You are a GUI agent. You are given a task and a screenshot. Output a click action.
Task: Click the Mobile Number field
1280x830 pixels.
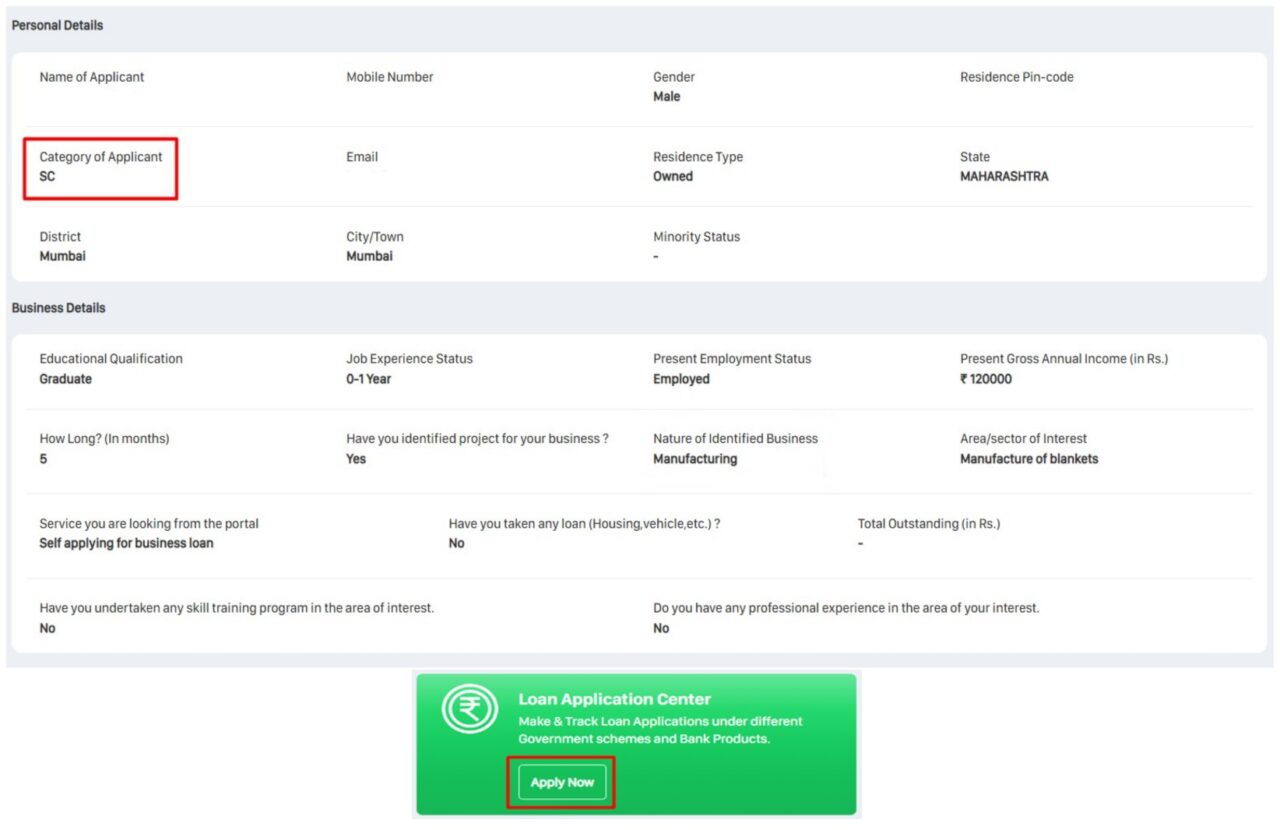[390, 78]
